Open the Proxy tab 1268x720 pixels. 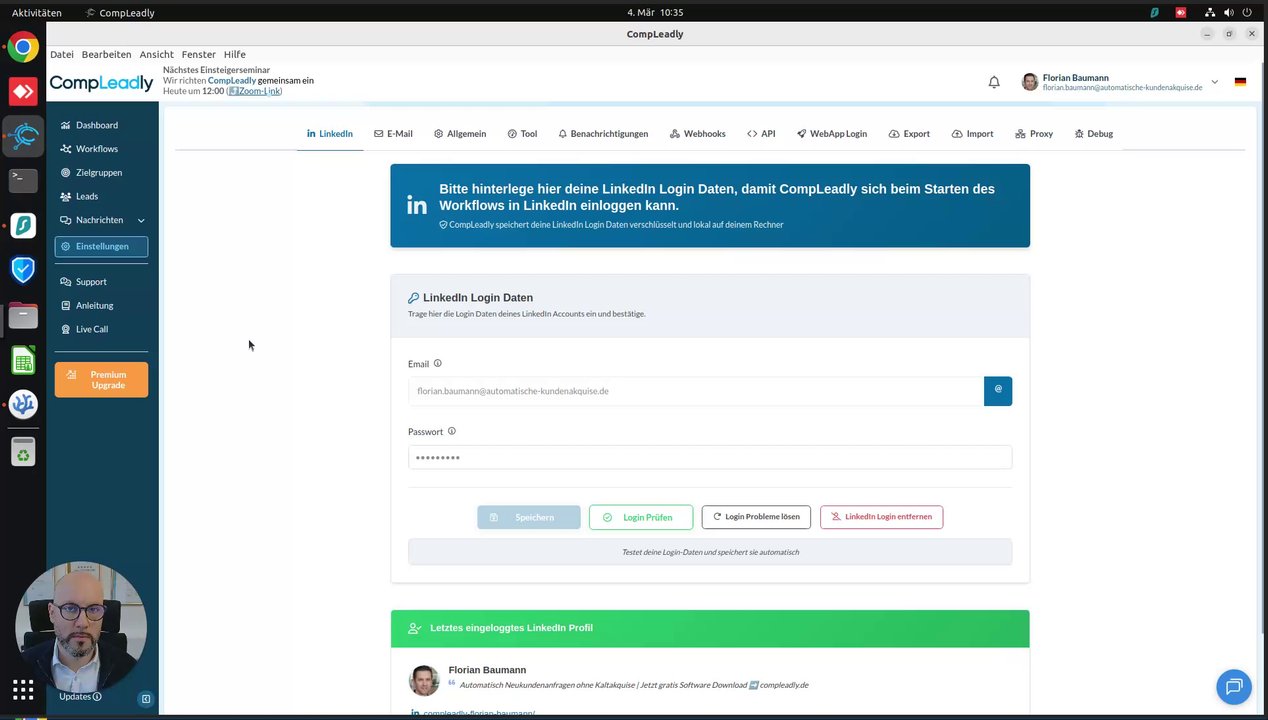click(1034, 134)
